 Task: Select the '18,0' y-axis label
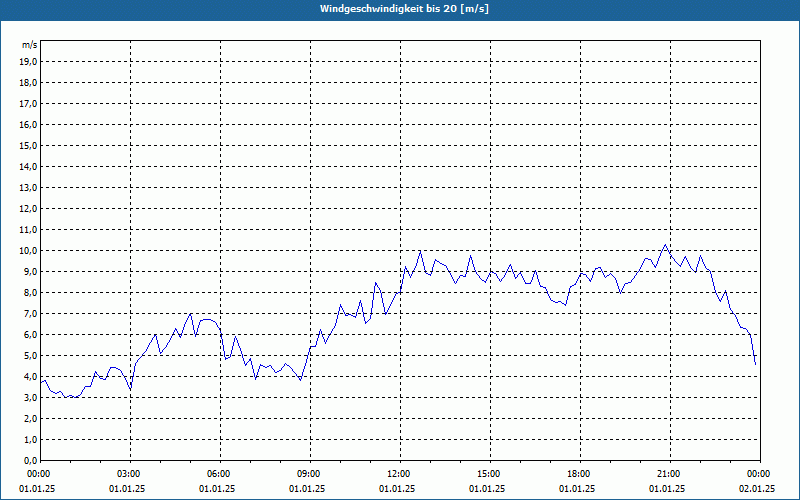pyautogui.click(x=28, y=83)
